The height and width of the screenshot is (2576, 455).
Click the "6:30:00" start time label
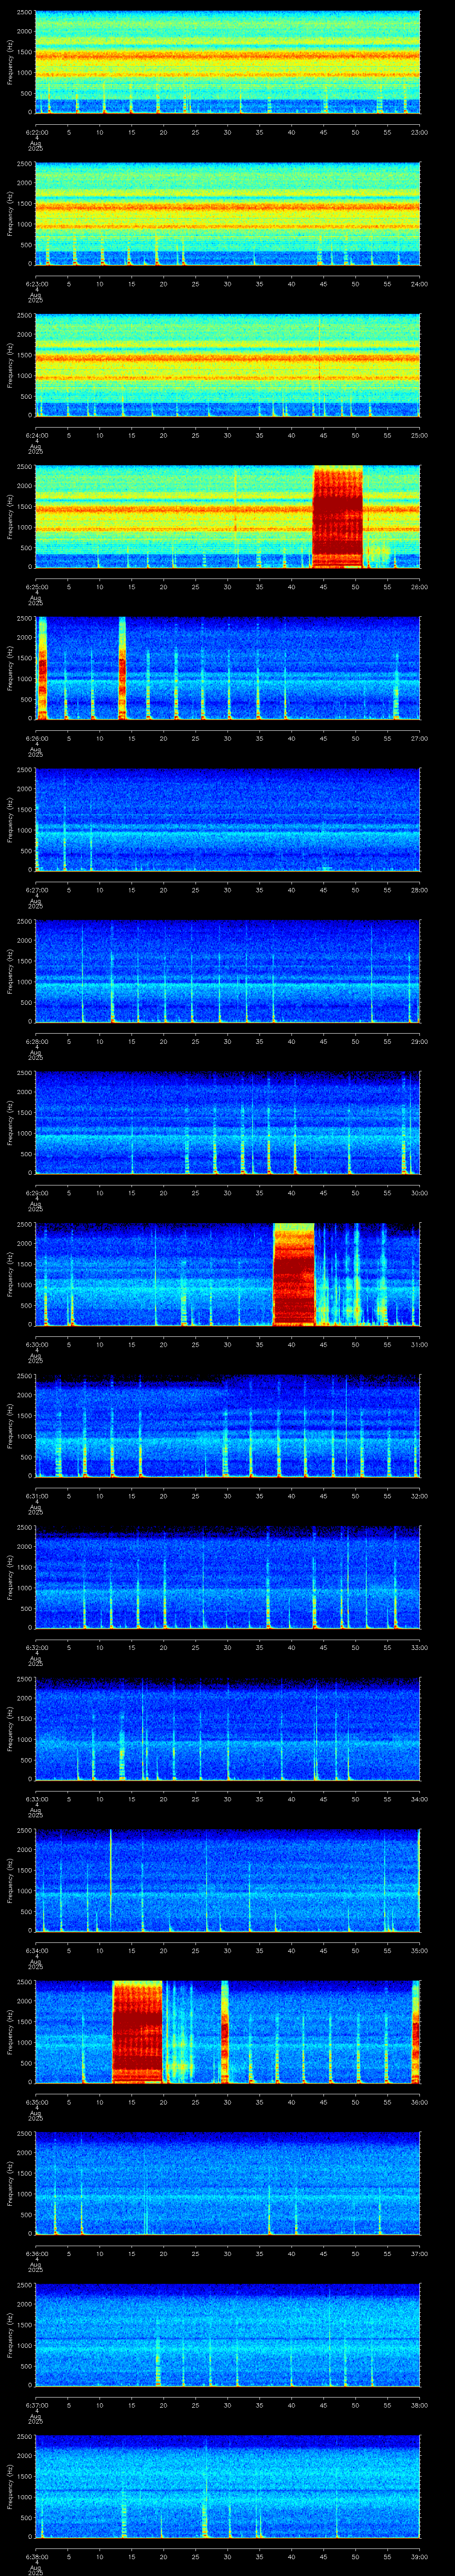36,1344
